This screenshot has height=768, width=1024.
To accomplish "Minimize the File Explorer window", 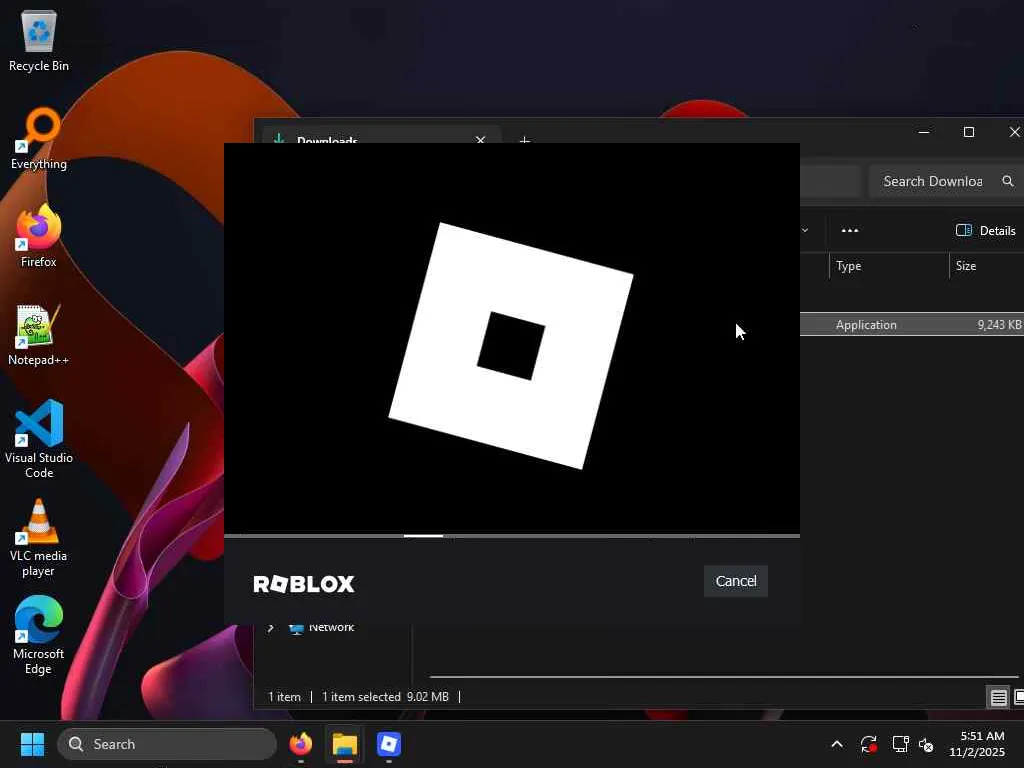I will [923, 132].
